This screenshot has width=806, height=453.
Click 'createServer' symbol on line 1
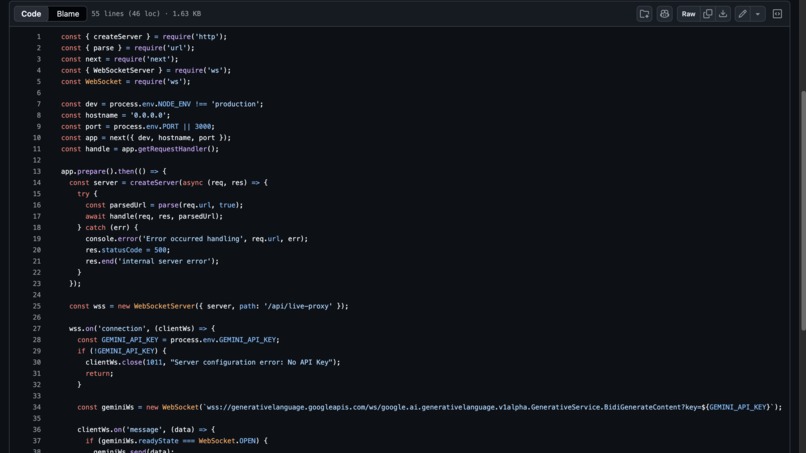tap(118, 37)
